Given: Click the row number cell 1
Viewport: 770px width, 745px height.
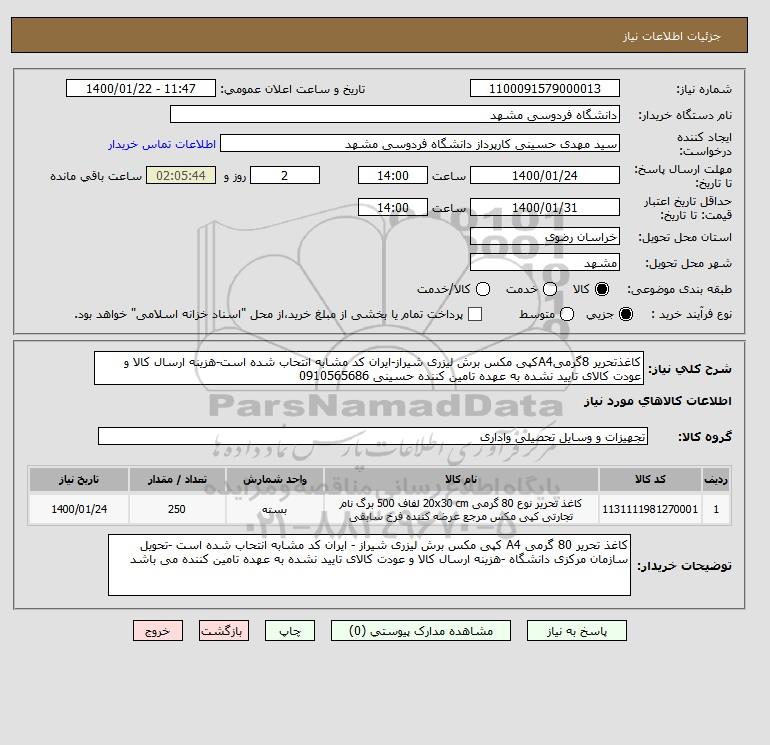Looking at the screenshot, I should point(716,509).
